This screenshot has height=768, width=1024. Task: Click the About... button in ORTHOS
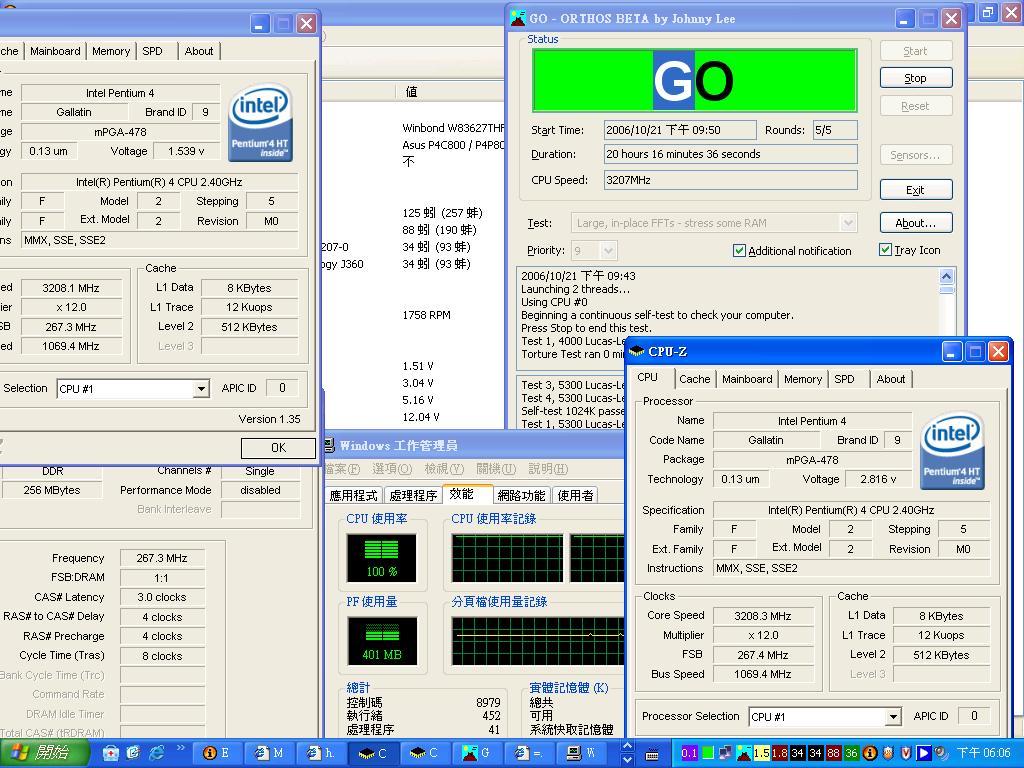(915, 223)
